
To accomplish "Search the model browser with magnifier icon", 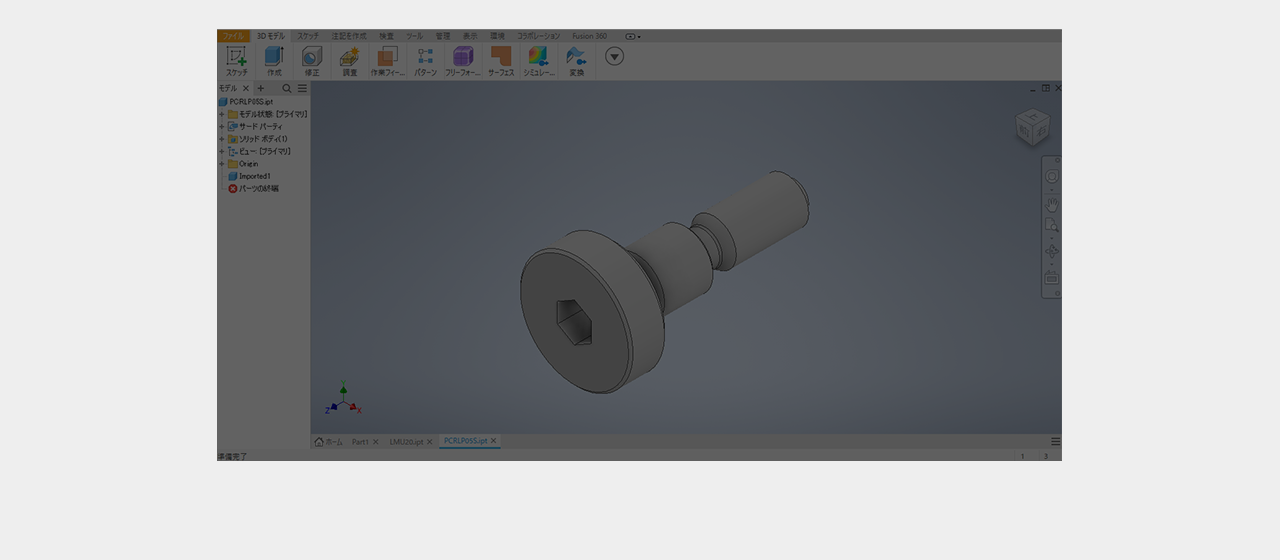I will (287, 89).
